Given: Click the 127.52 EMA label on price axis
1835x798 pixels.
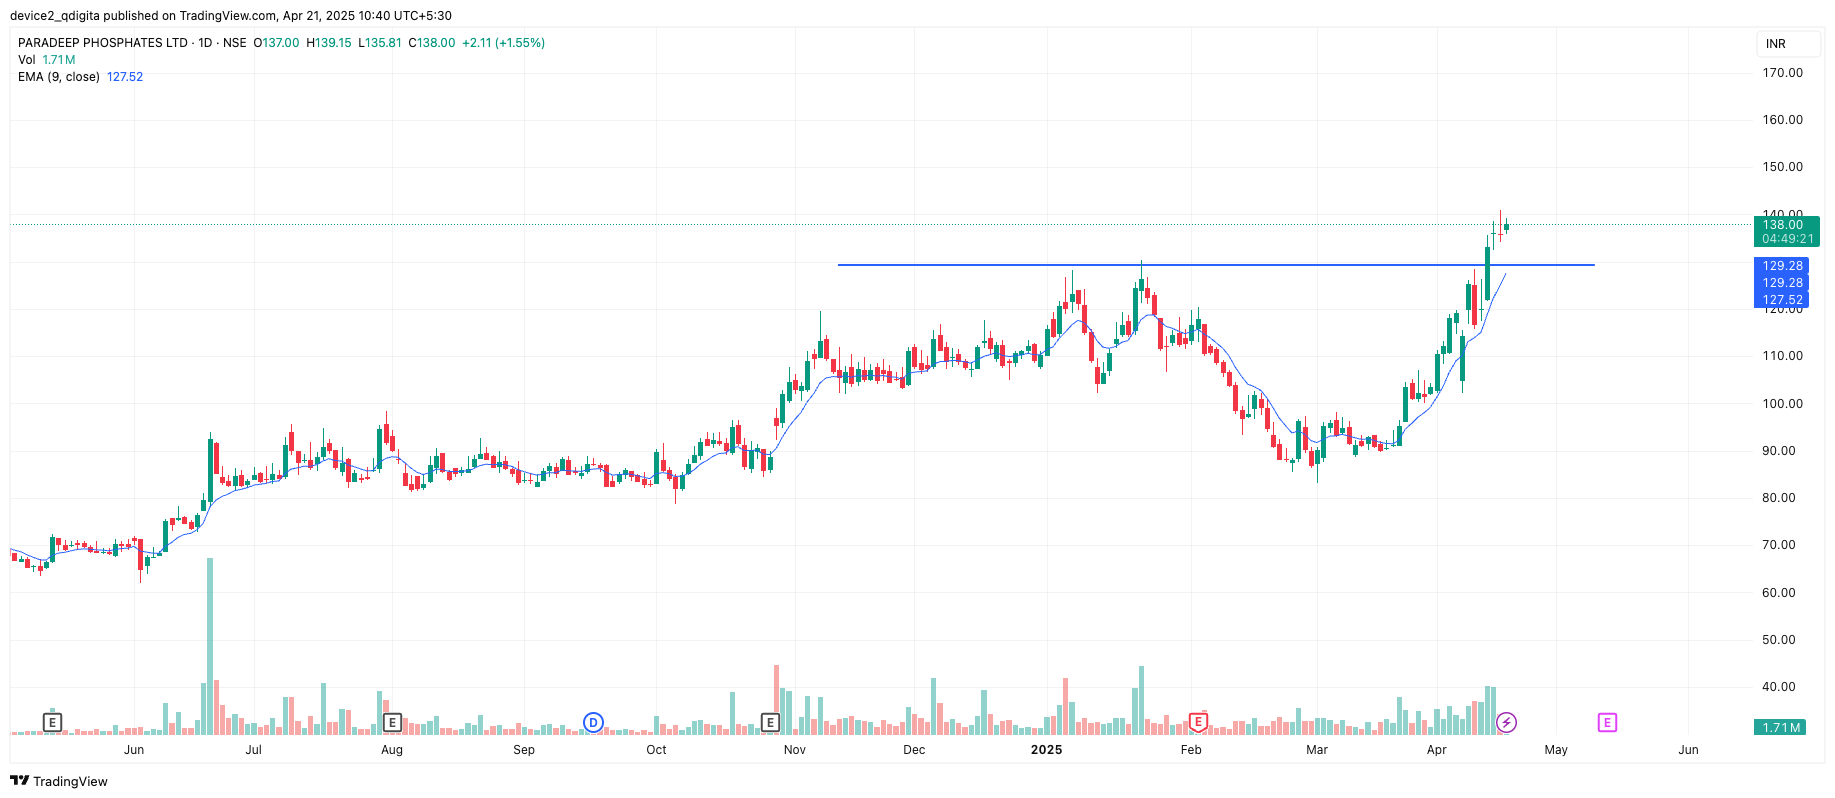Looking at the screenshot, I should (1783, 300).
